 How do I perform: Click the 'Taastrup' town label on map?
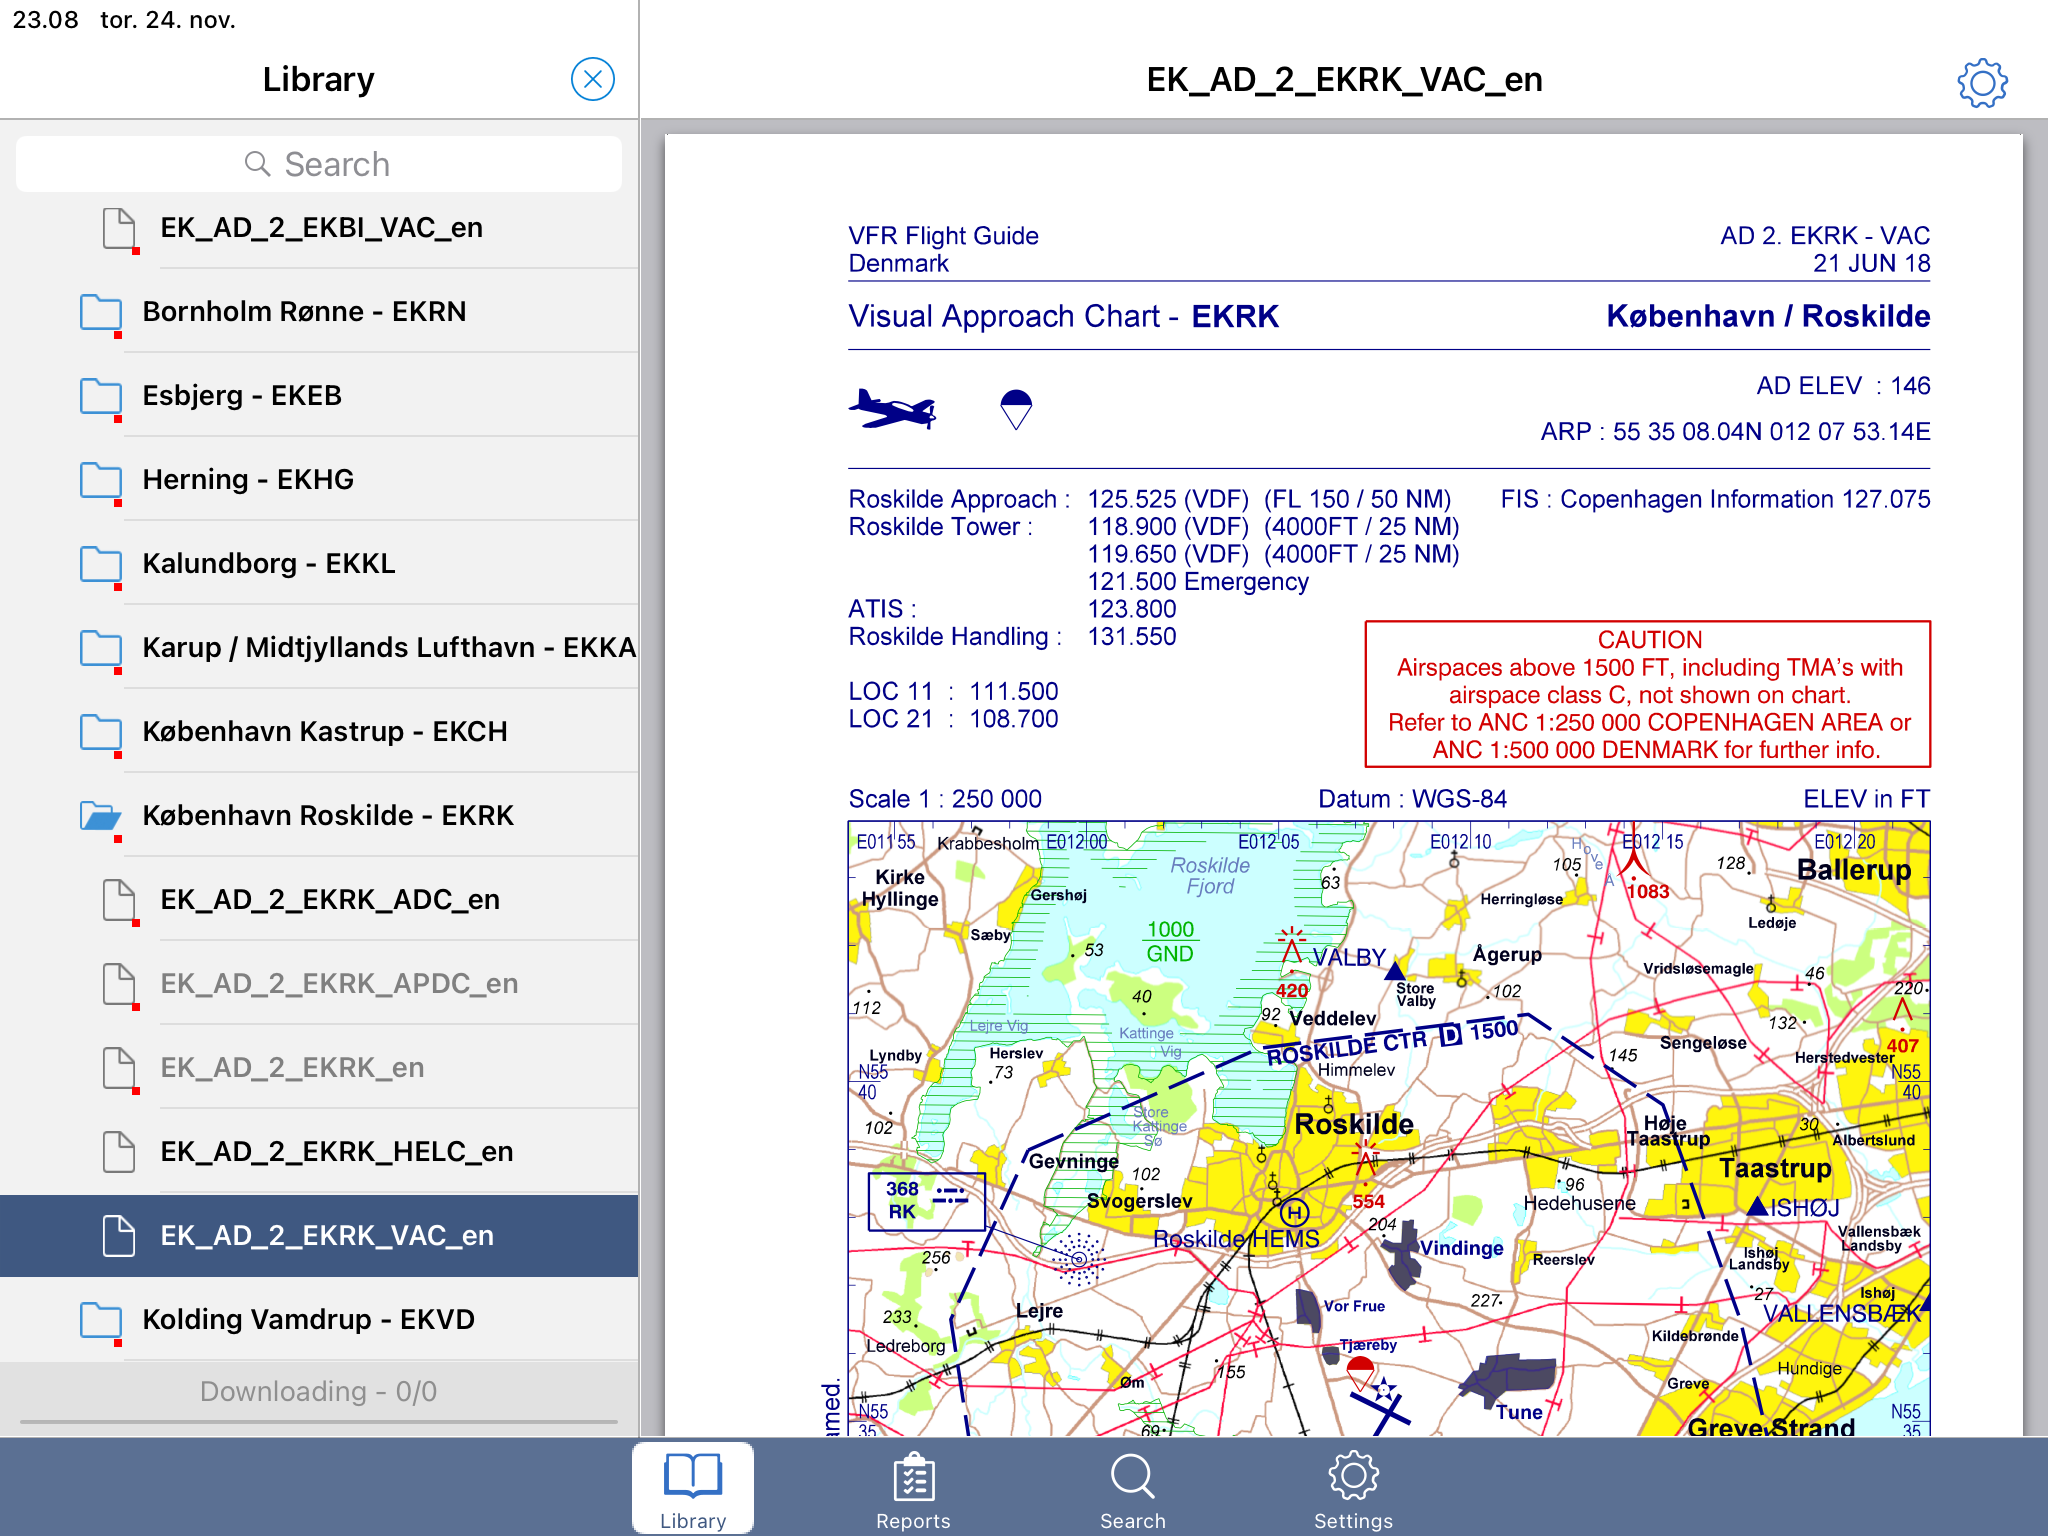1775,1168
